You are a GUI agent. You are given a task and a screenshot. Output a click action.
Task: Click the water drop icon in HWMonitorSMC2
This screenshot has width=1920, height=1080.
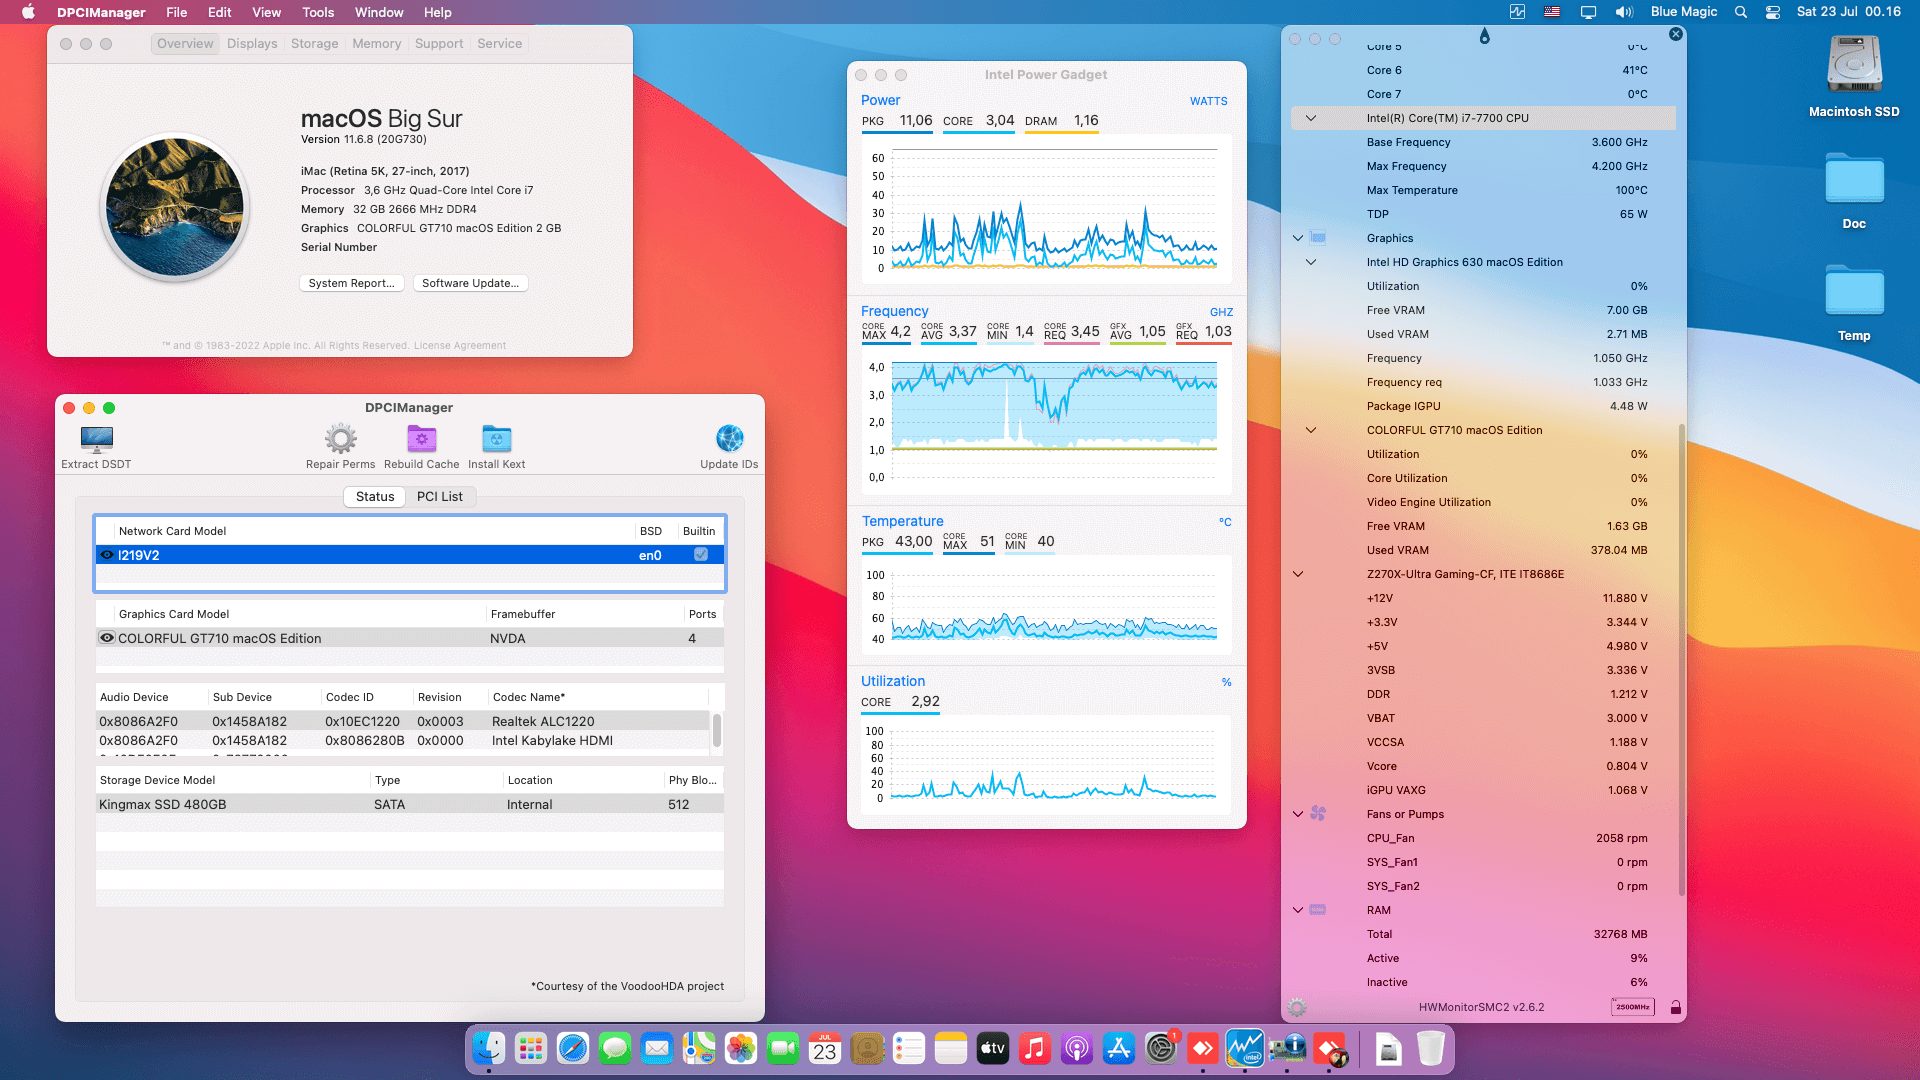pyautogui.click(x=1485, y=36)
